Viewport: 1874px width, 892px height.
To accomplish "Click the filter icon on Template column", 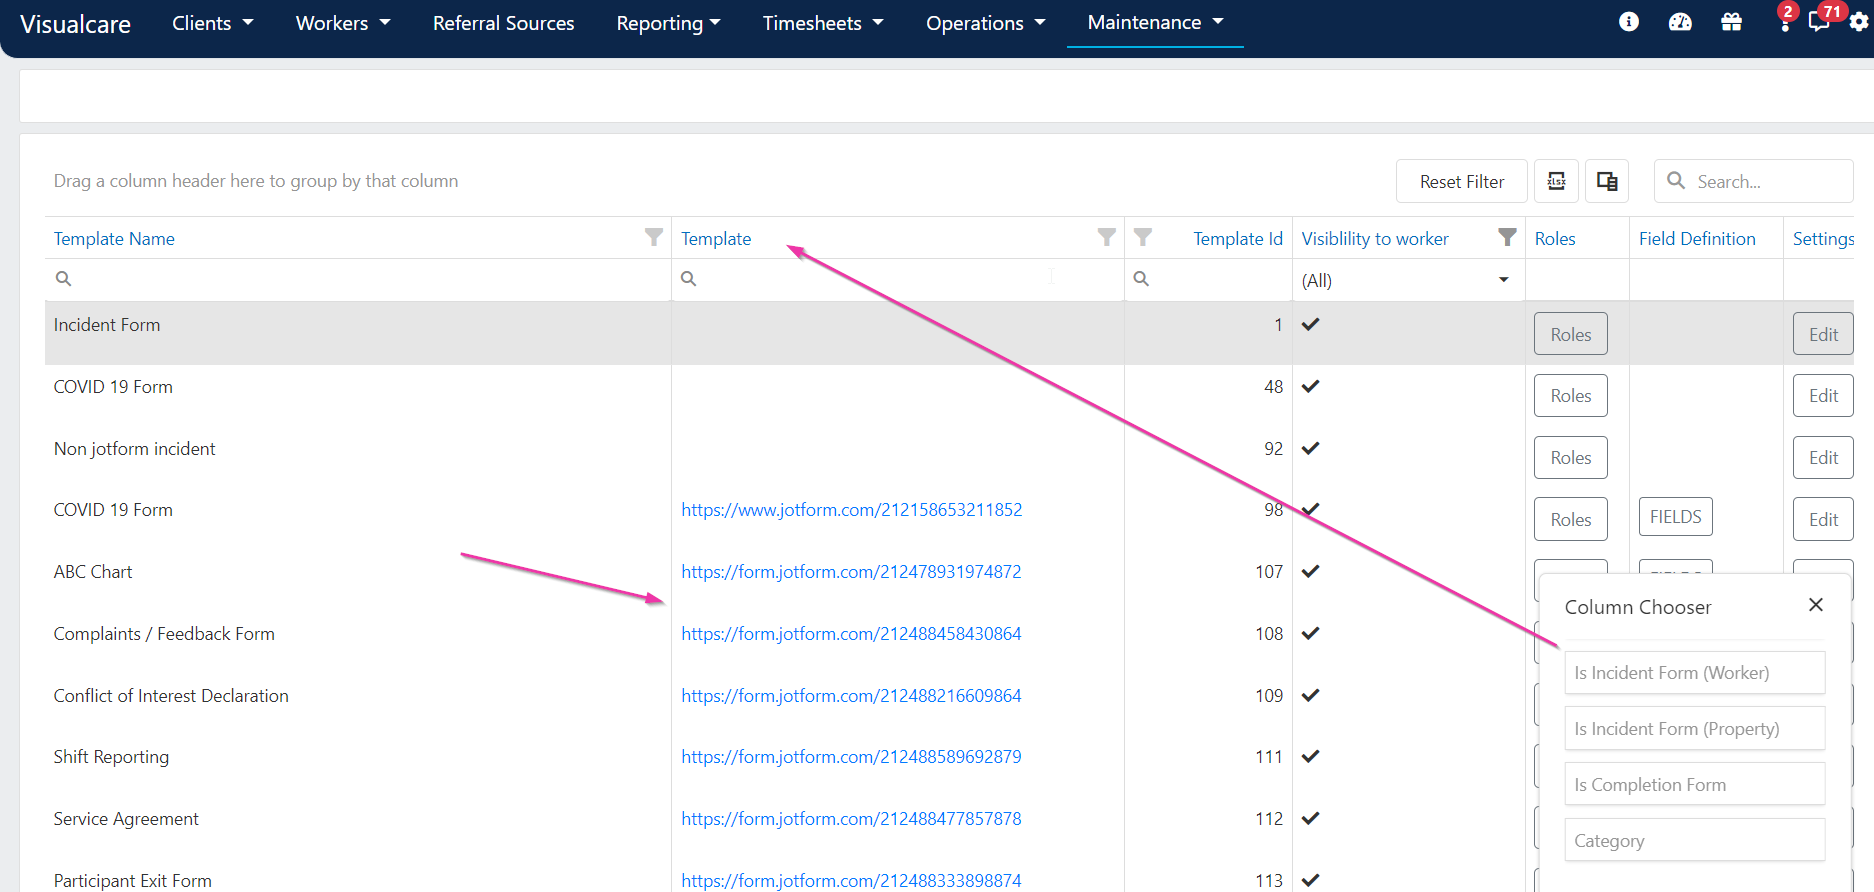I will tap(1107, 237).
